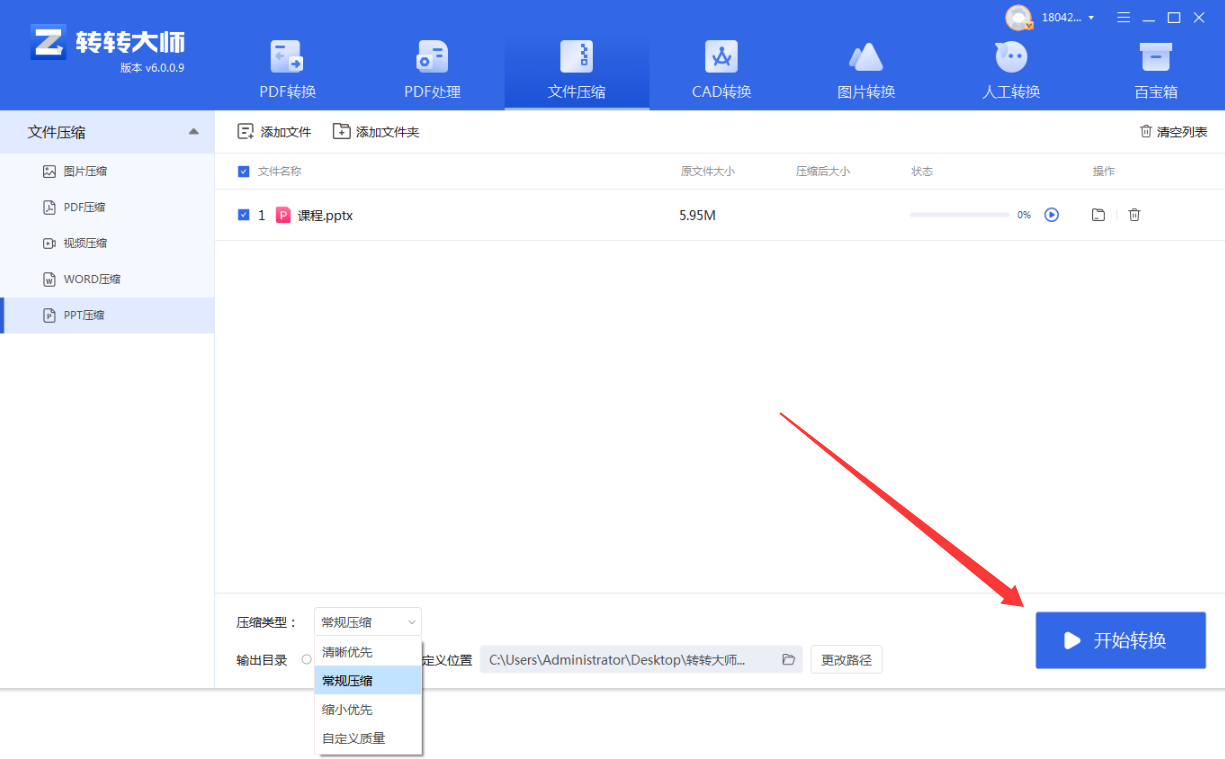This screenshot has width=1225, height=759.
Task: Open the PDF转换 tab
Action: pyautogui.click(x=288, y=70)
